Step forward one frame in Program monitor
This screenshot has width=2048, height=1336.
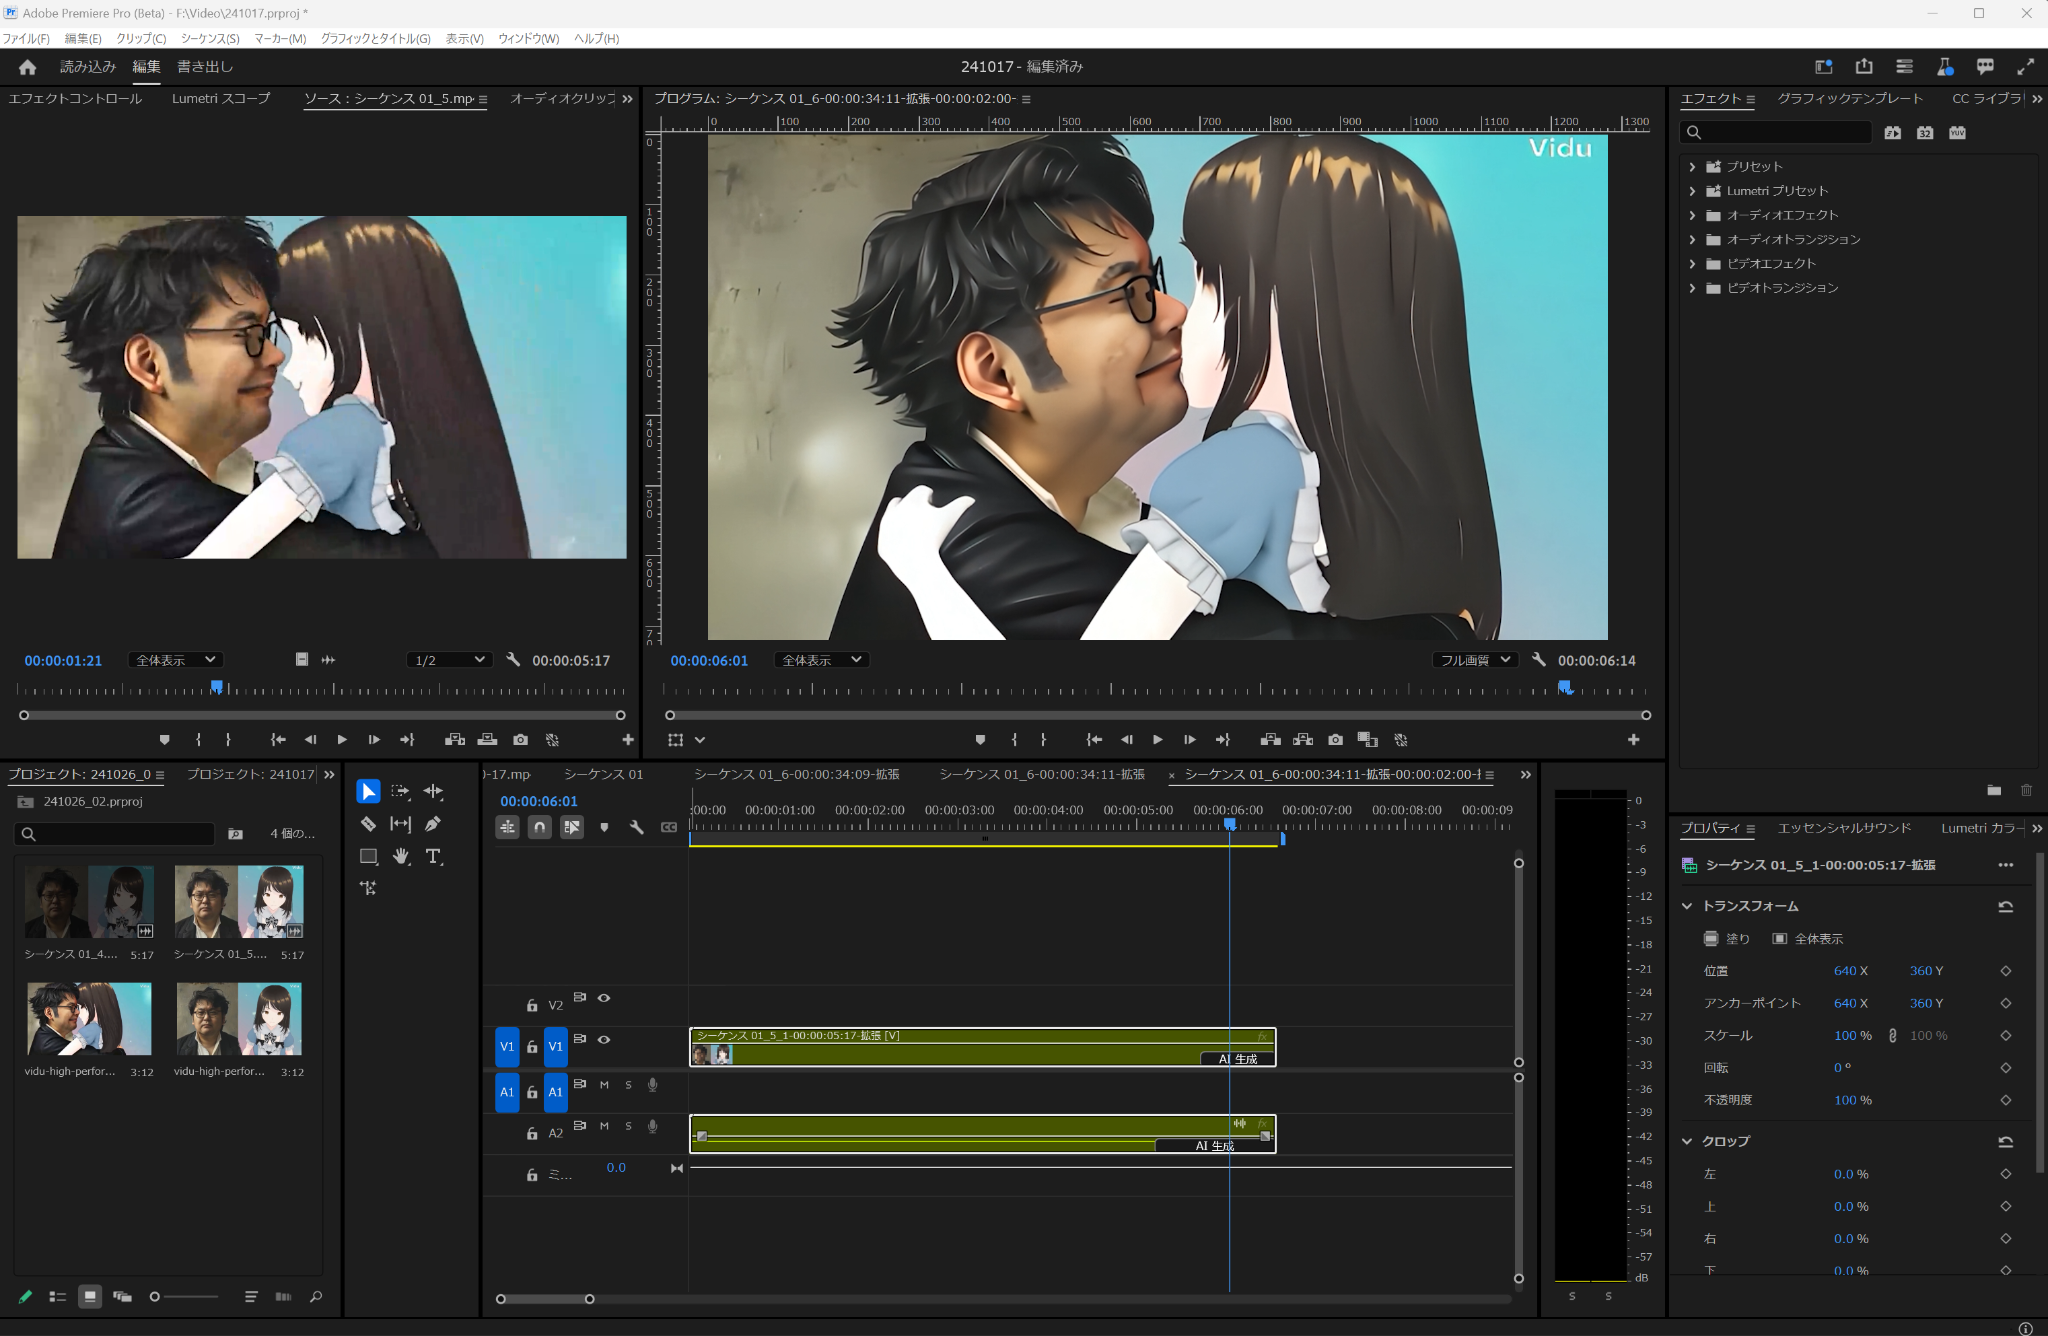(1189, 740)
